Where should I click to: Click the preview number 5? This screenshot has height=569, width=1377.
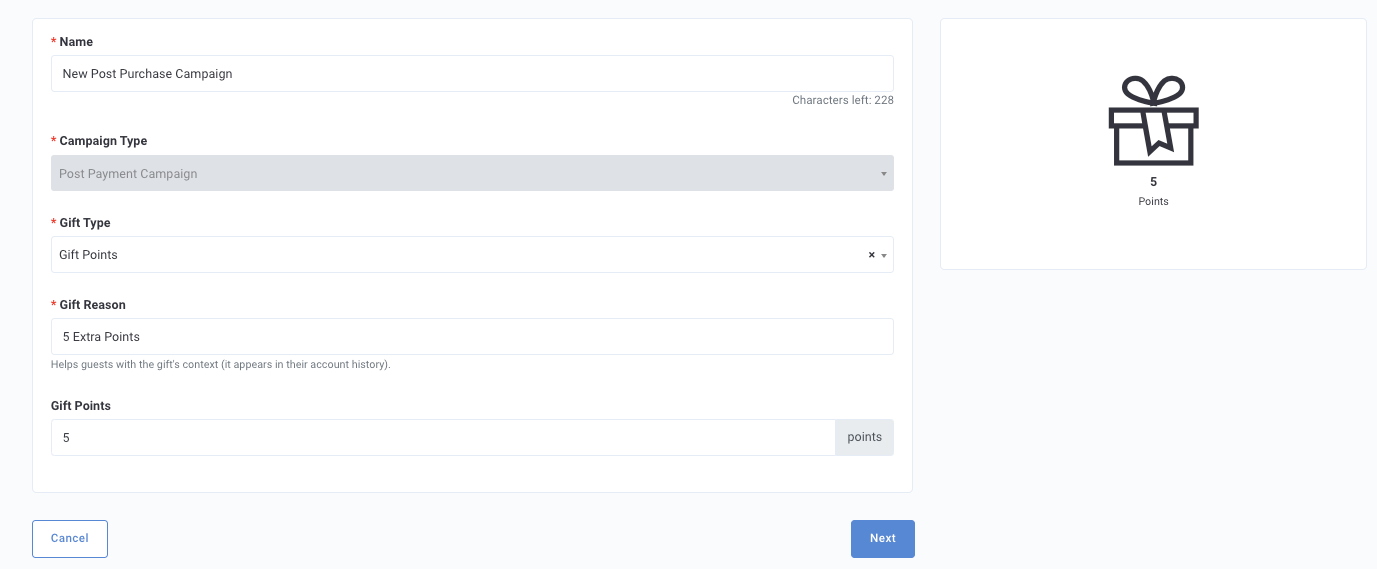1153,182
